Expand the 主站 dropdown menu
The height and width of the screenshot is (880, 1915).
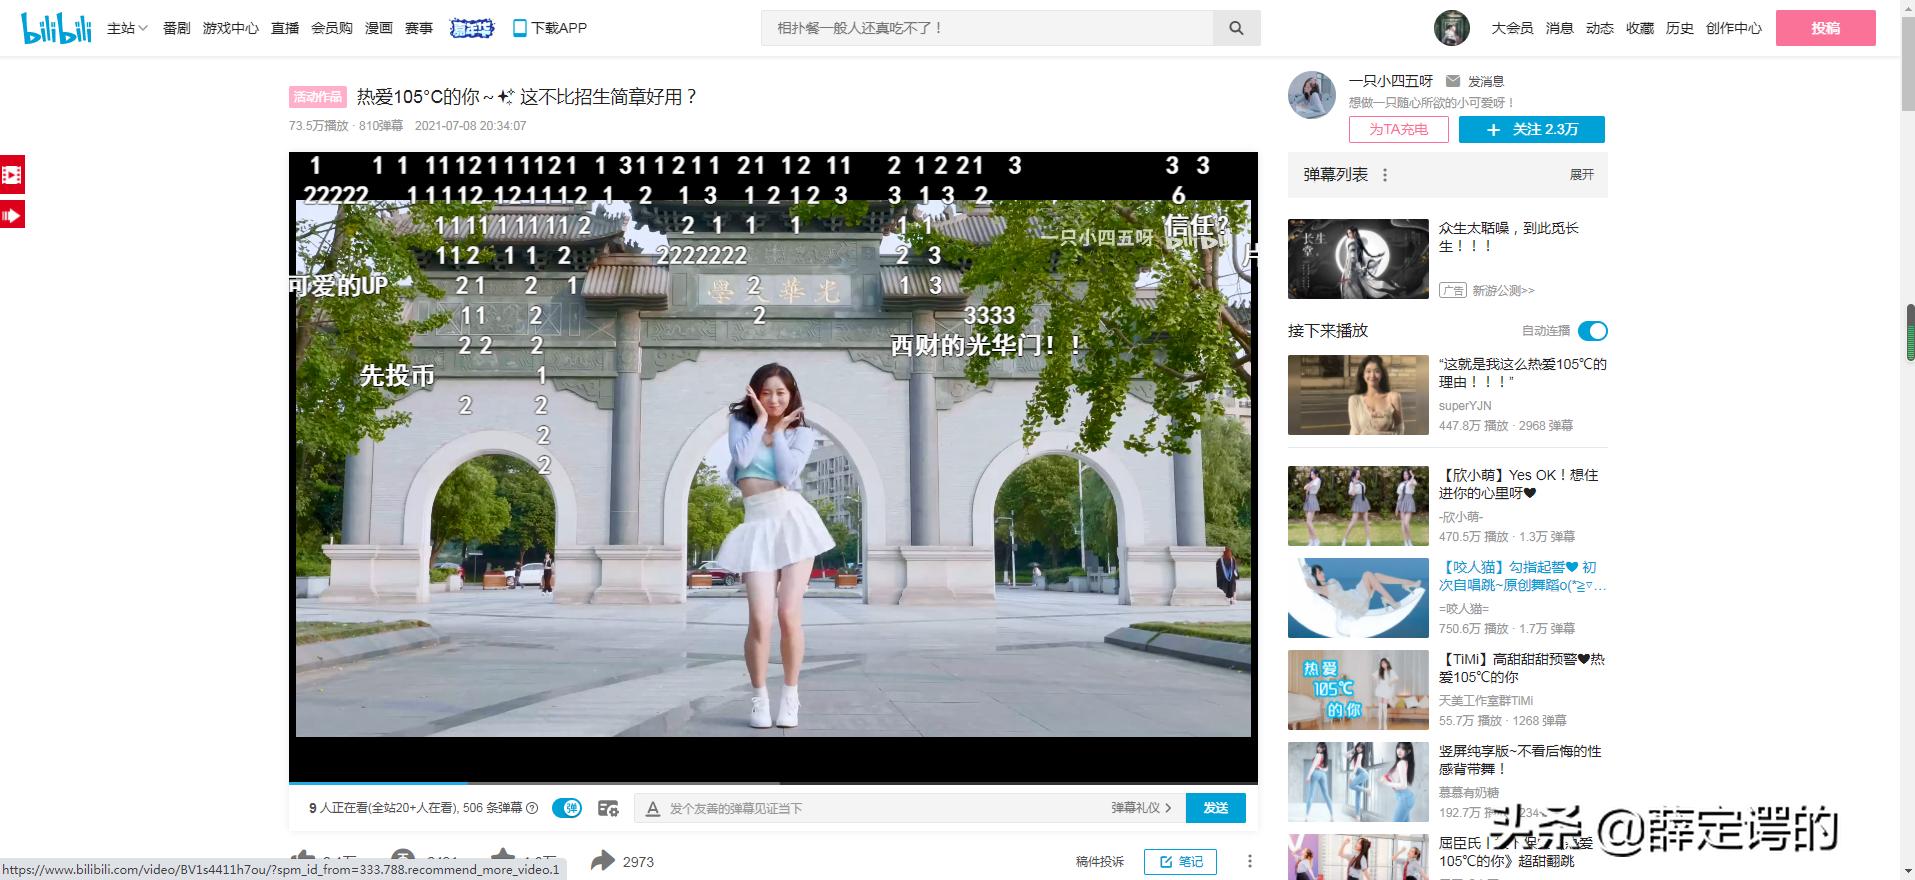(x=127, y=28)
